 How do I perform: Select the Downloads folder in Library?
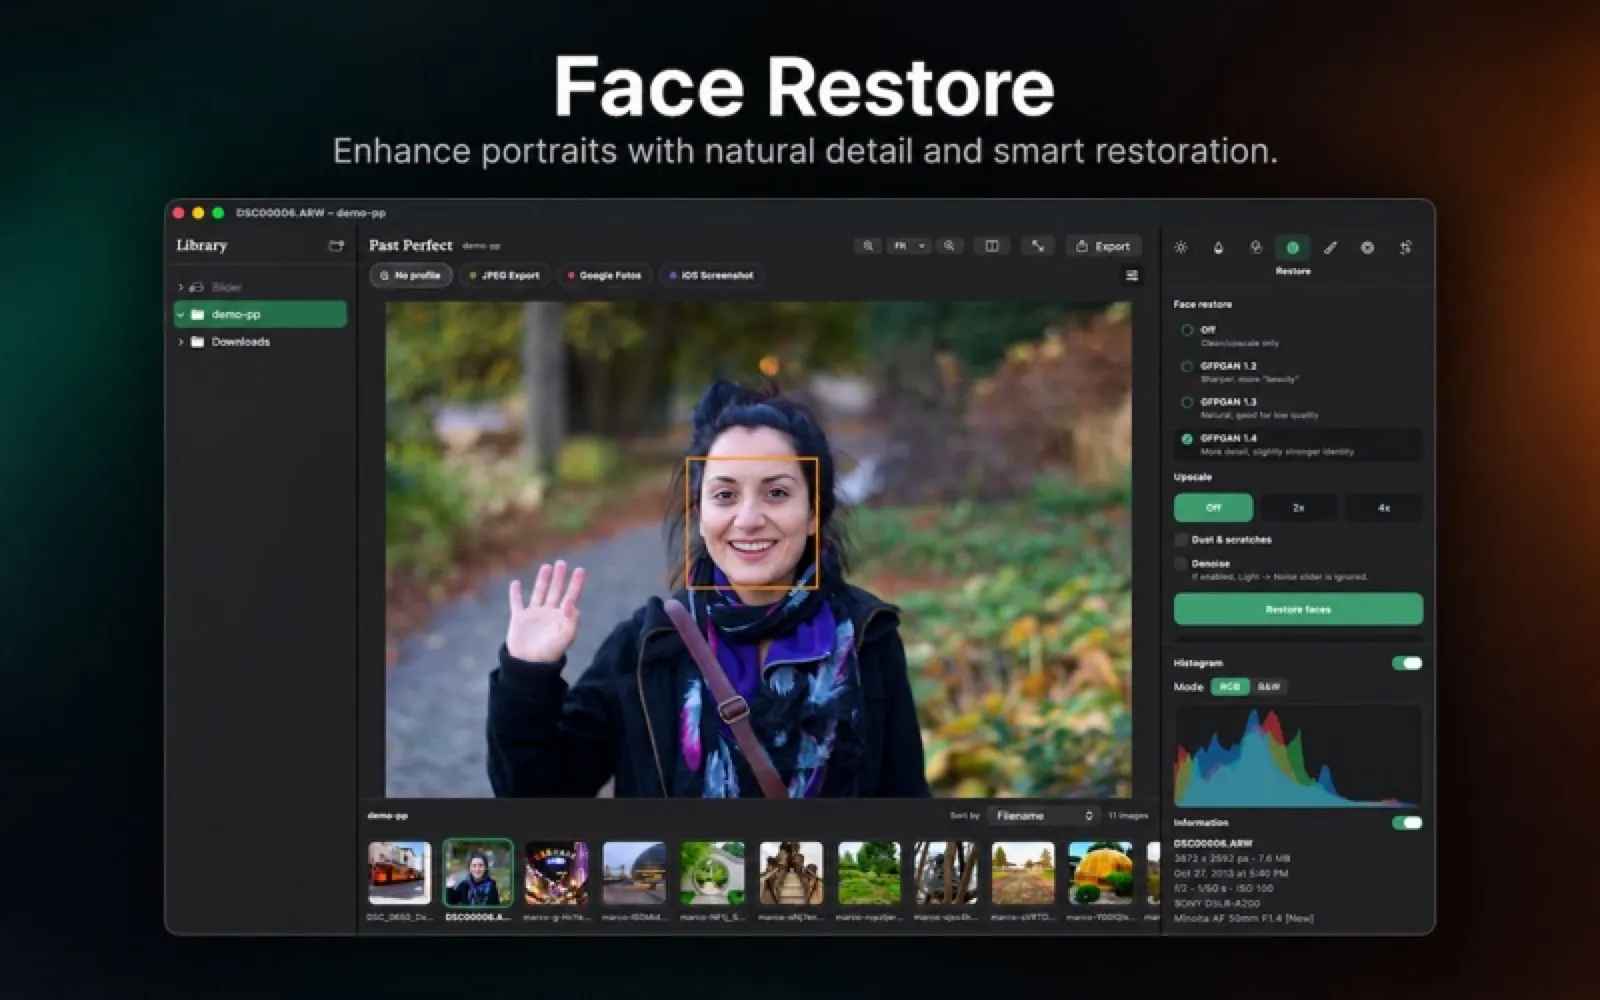tap(260, 342)
